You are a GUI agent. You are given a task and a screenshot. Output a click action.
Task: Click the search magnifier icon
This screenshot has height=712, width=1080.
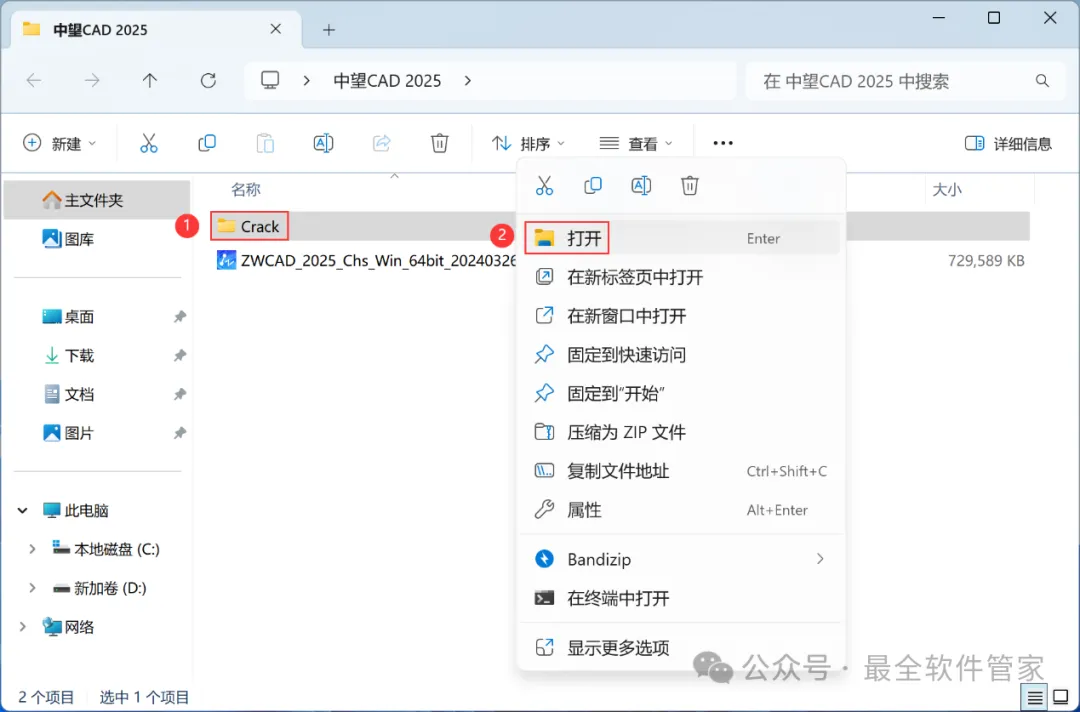point(1042,81)
